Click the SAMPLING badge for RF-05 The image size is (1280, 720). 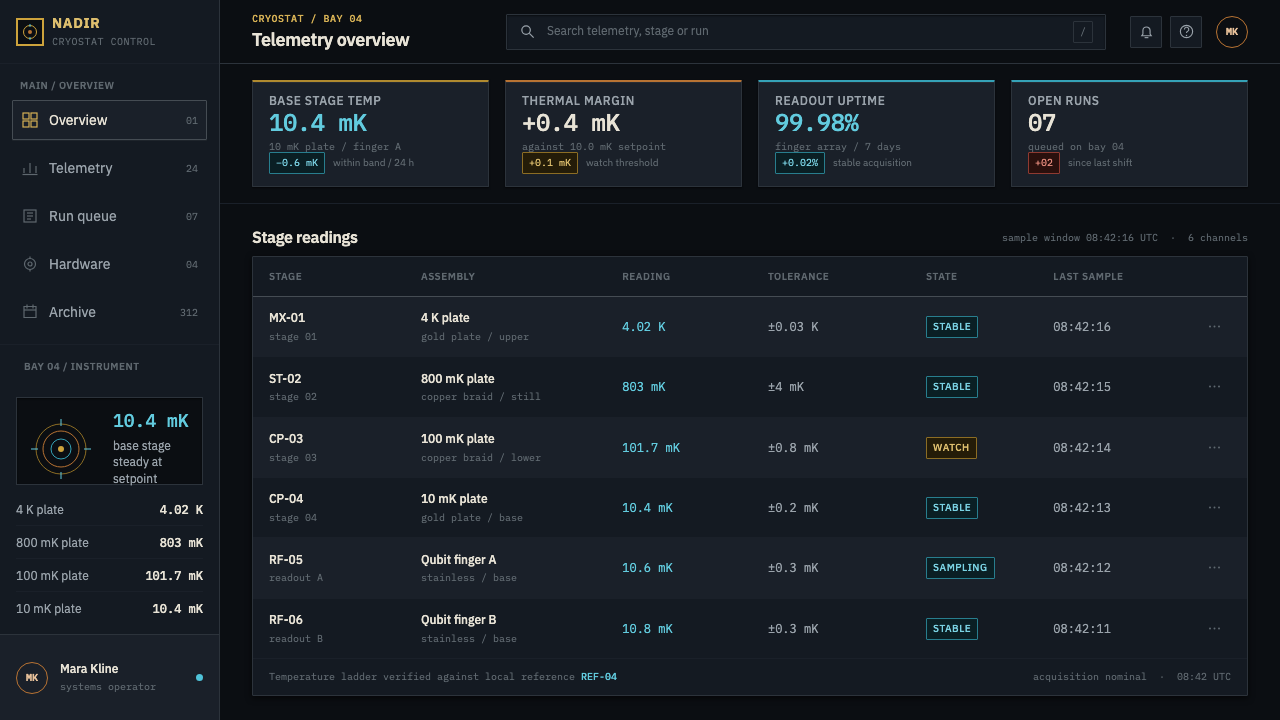click(960, 568)
